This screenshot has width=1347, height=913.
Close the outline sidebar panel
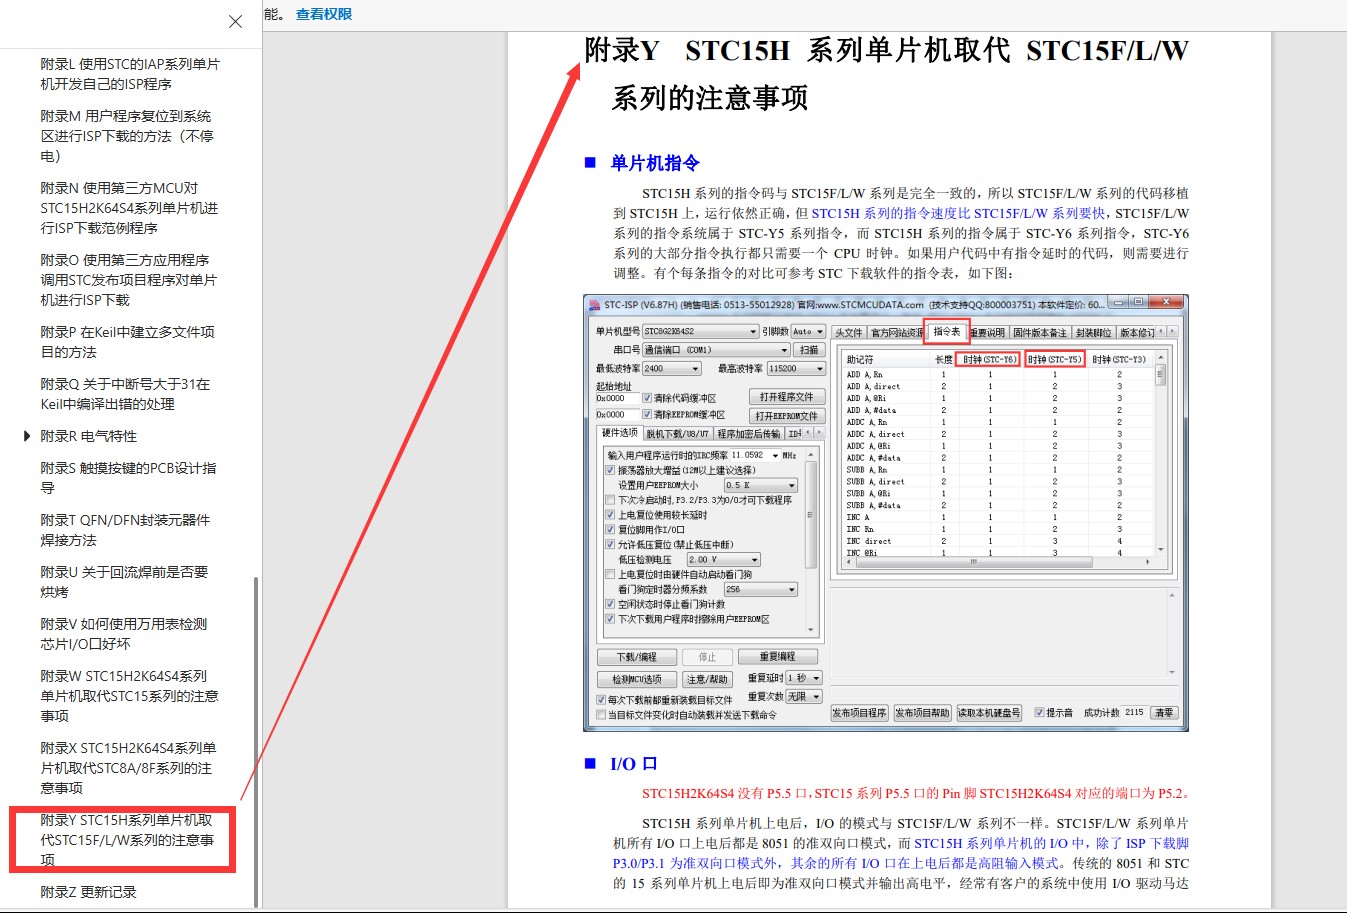[235, 21]
